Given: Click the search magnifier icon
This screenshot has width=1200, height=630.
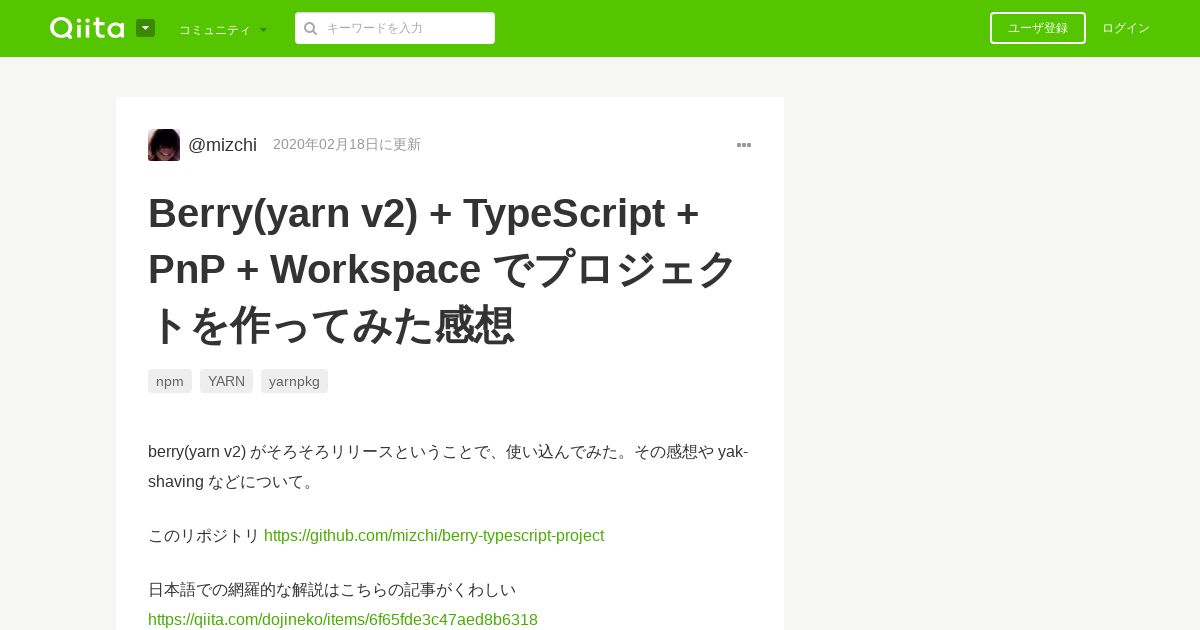Looking at the screenshot, I should 311,28.
